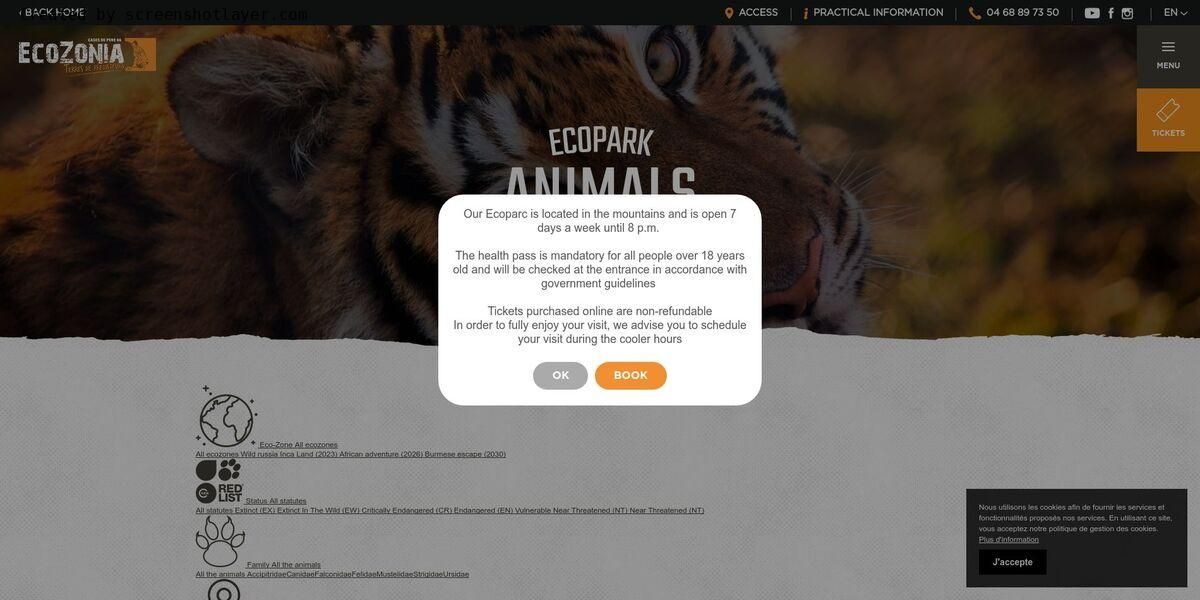Screen dimensions: 1200x600
Task: Accept cookies with J'accepte
Action: point(1013,562)
